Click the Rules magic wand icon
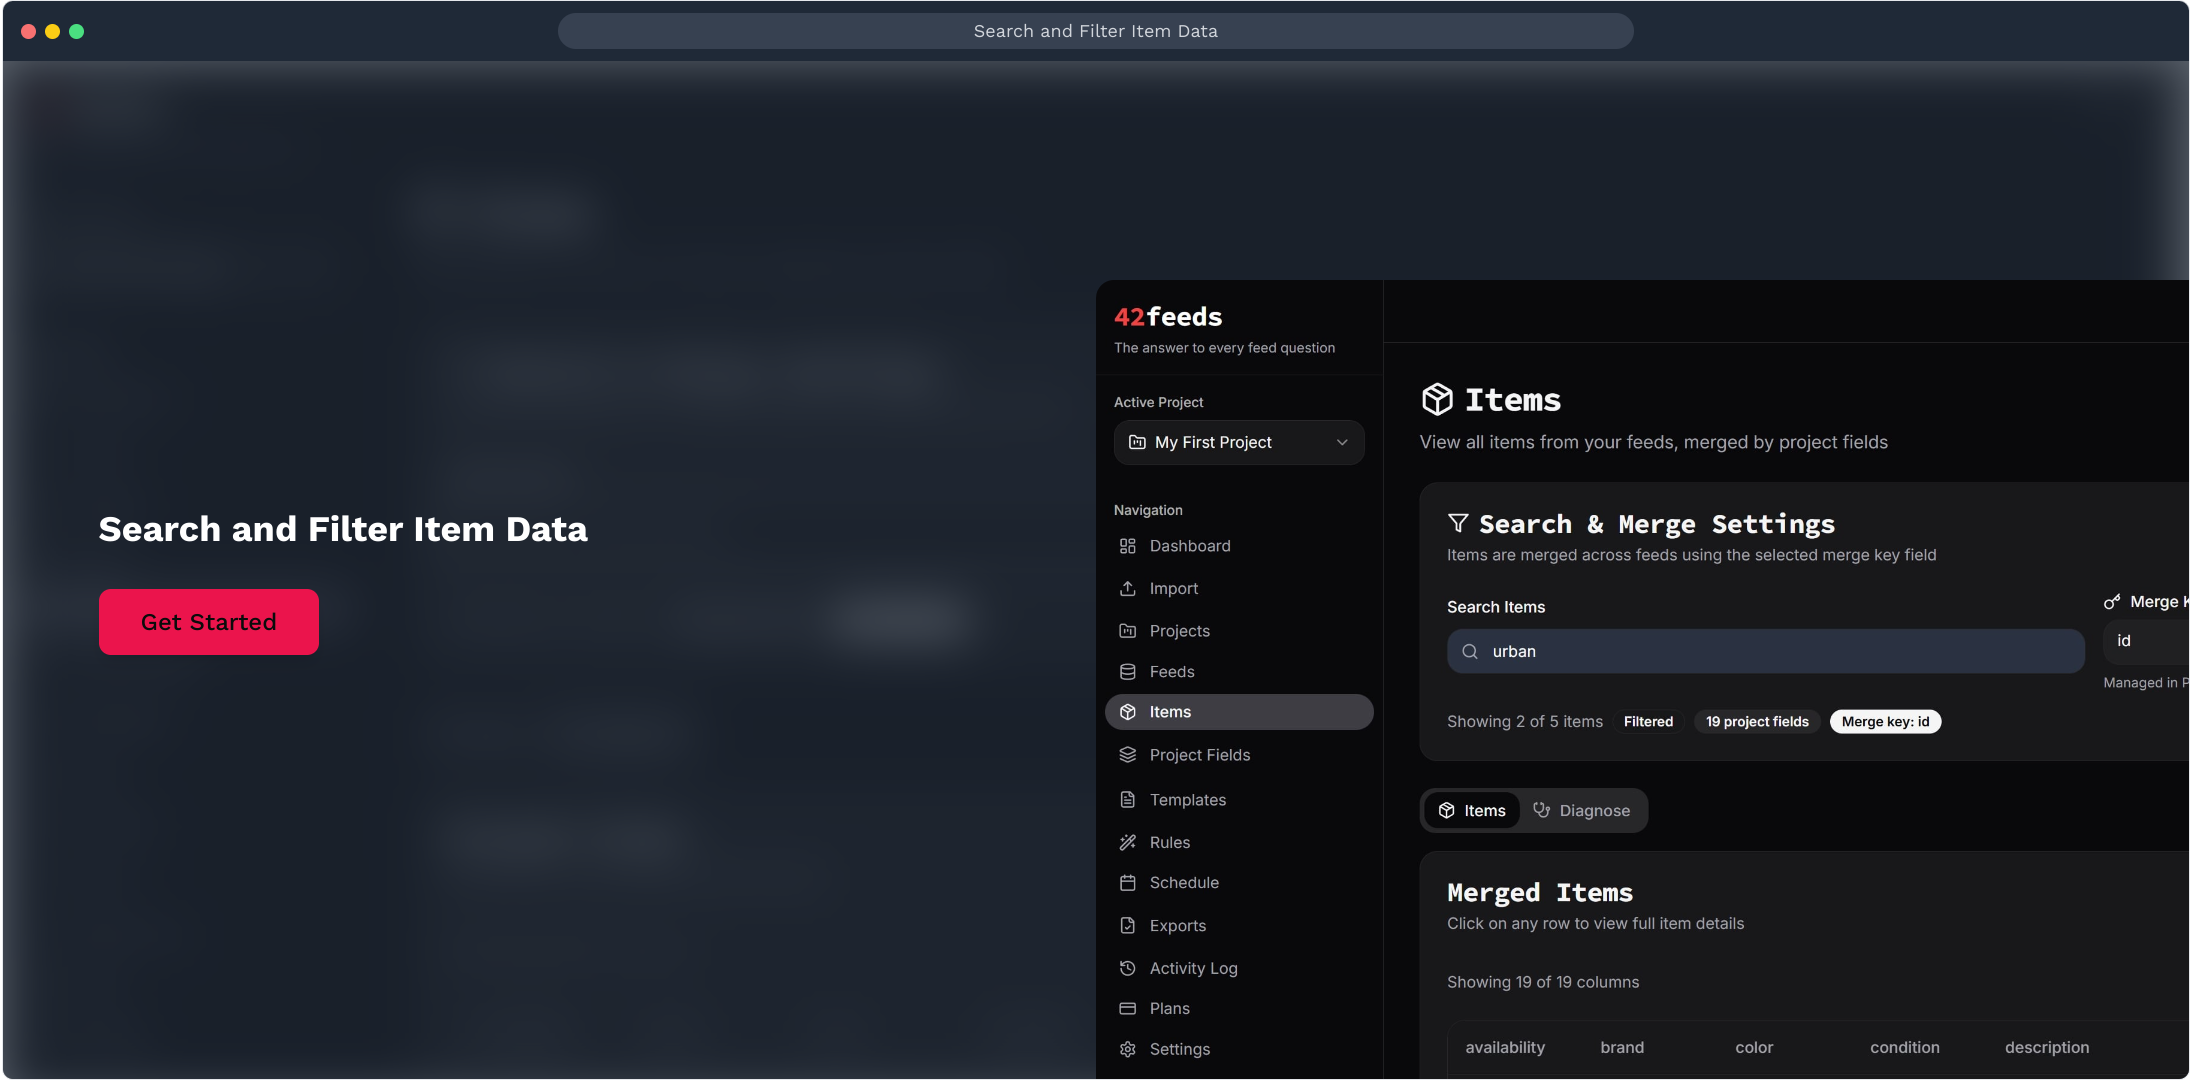Screen dimensions: 2192x1080 pyautogui.click(x=1127, y=842)
